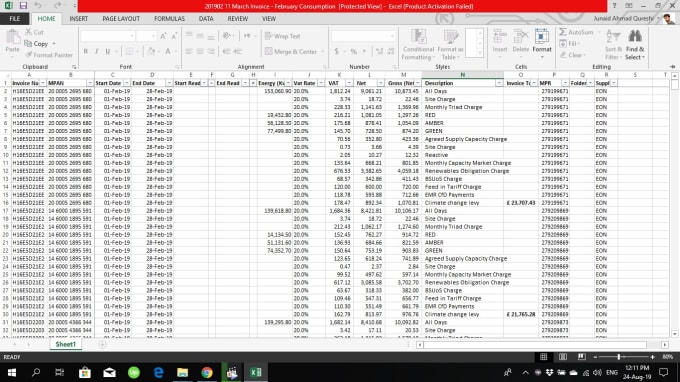
Task: Click the Cut scissors icon
Action: click(x=28, y=32)
